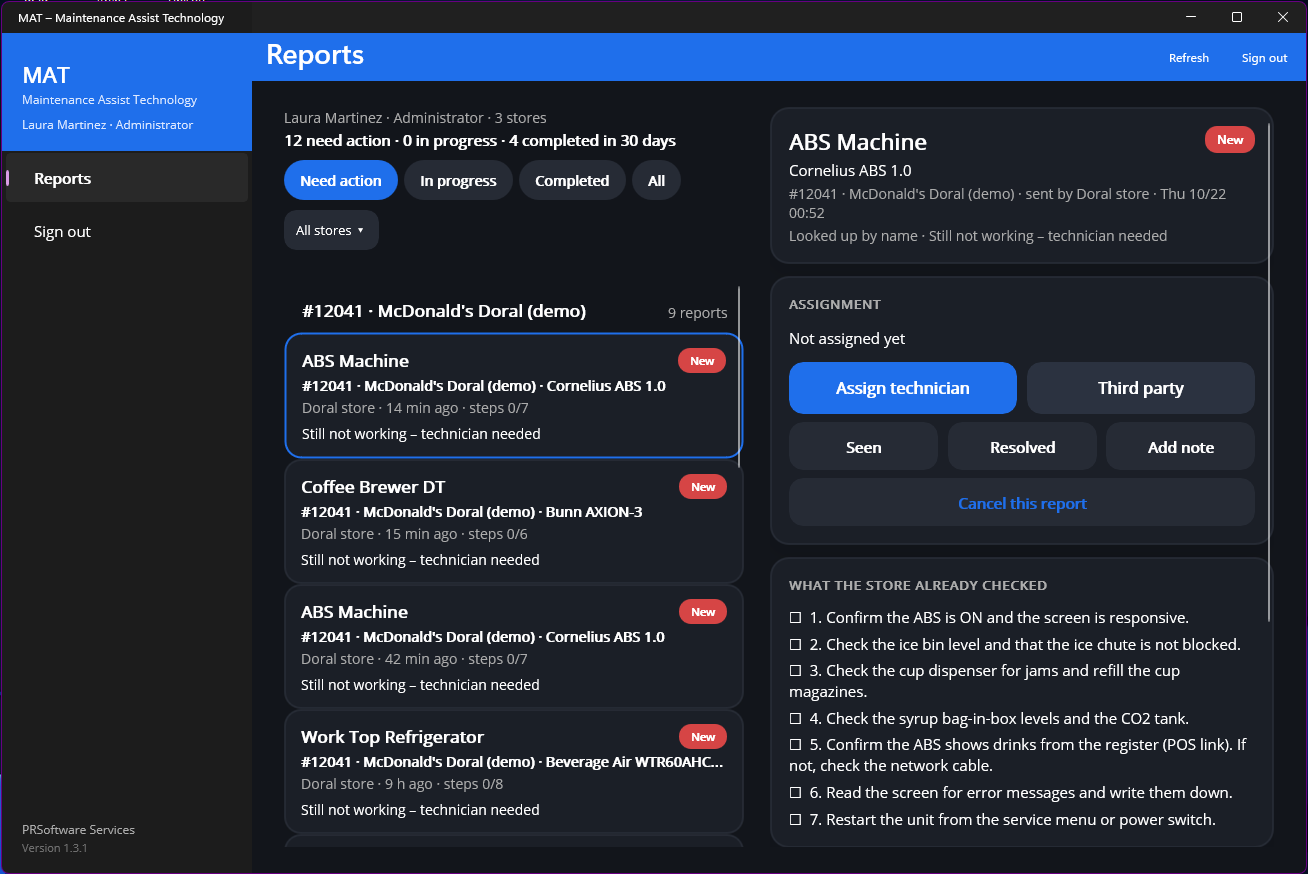This screenshot has height=874, width=1308.
Task: Close the MAT window
Action: point(1283,17)
